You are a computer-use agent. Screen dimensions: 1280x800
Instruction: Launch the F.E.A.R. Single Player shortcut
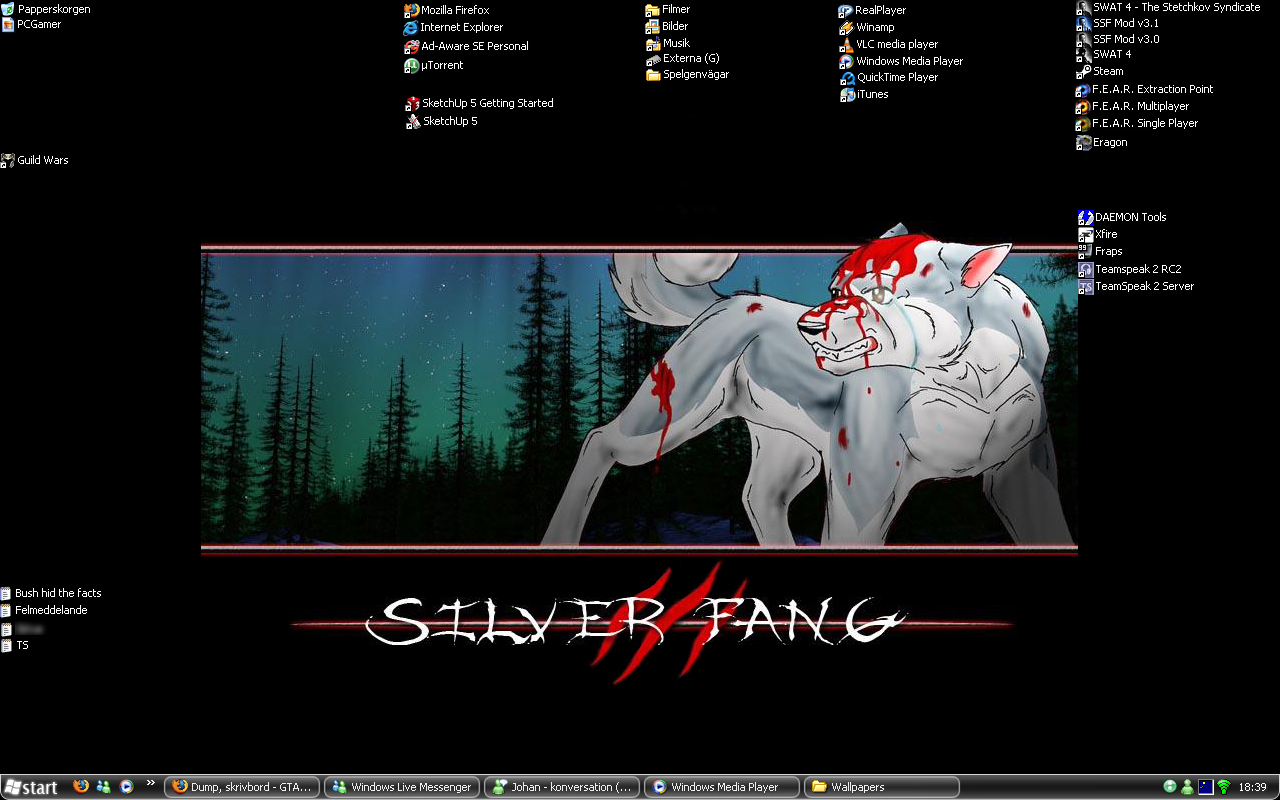pyautogui.click(x=1137, y=123)
